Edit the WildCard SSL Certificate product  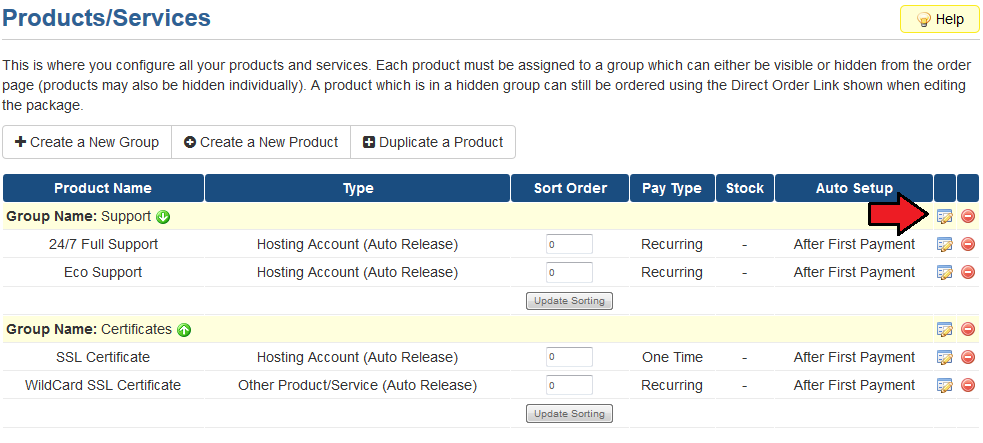[x=944, y=385]
